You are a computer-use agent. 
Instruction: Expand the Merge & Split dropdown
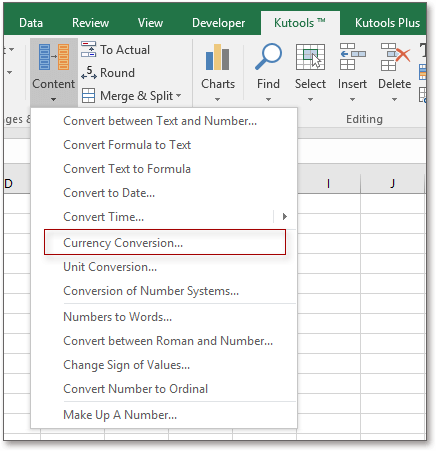click(x=179, y=96)
